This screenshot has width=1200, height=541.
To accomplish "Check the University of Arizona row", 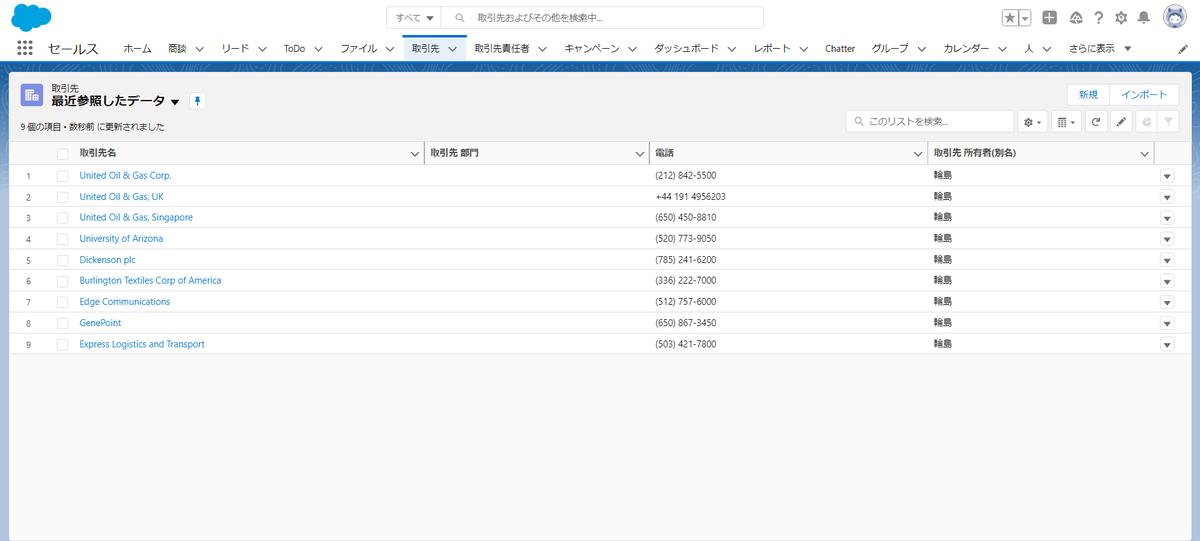I will (x=63, y=239).
